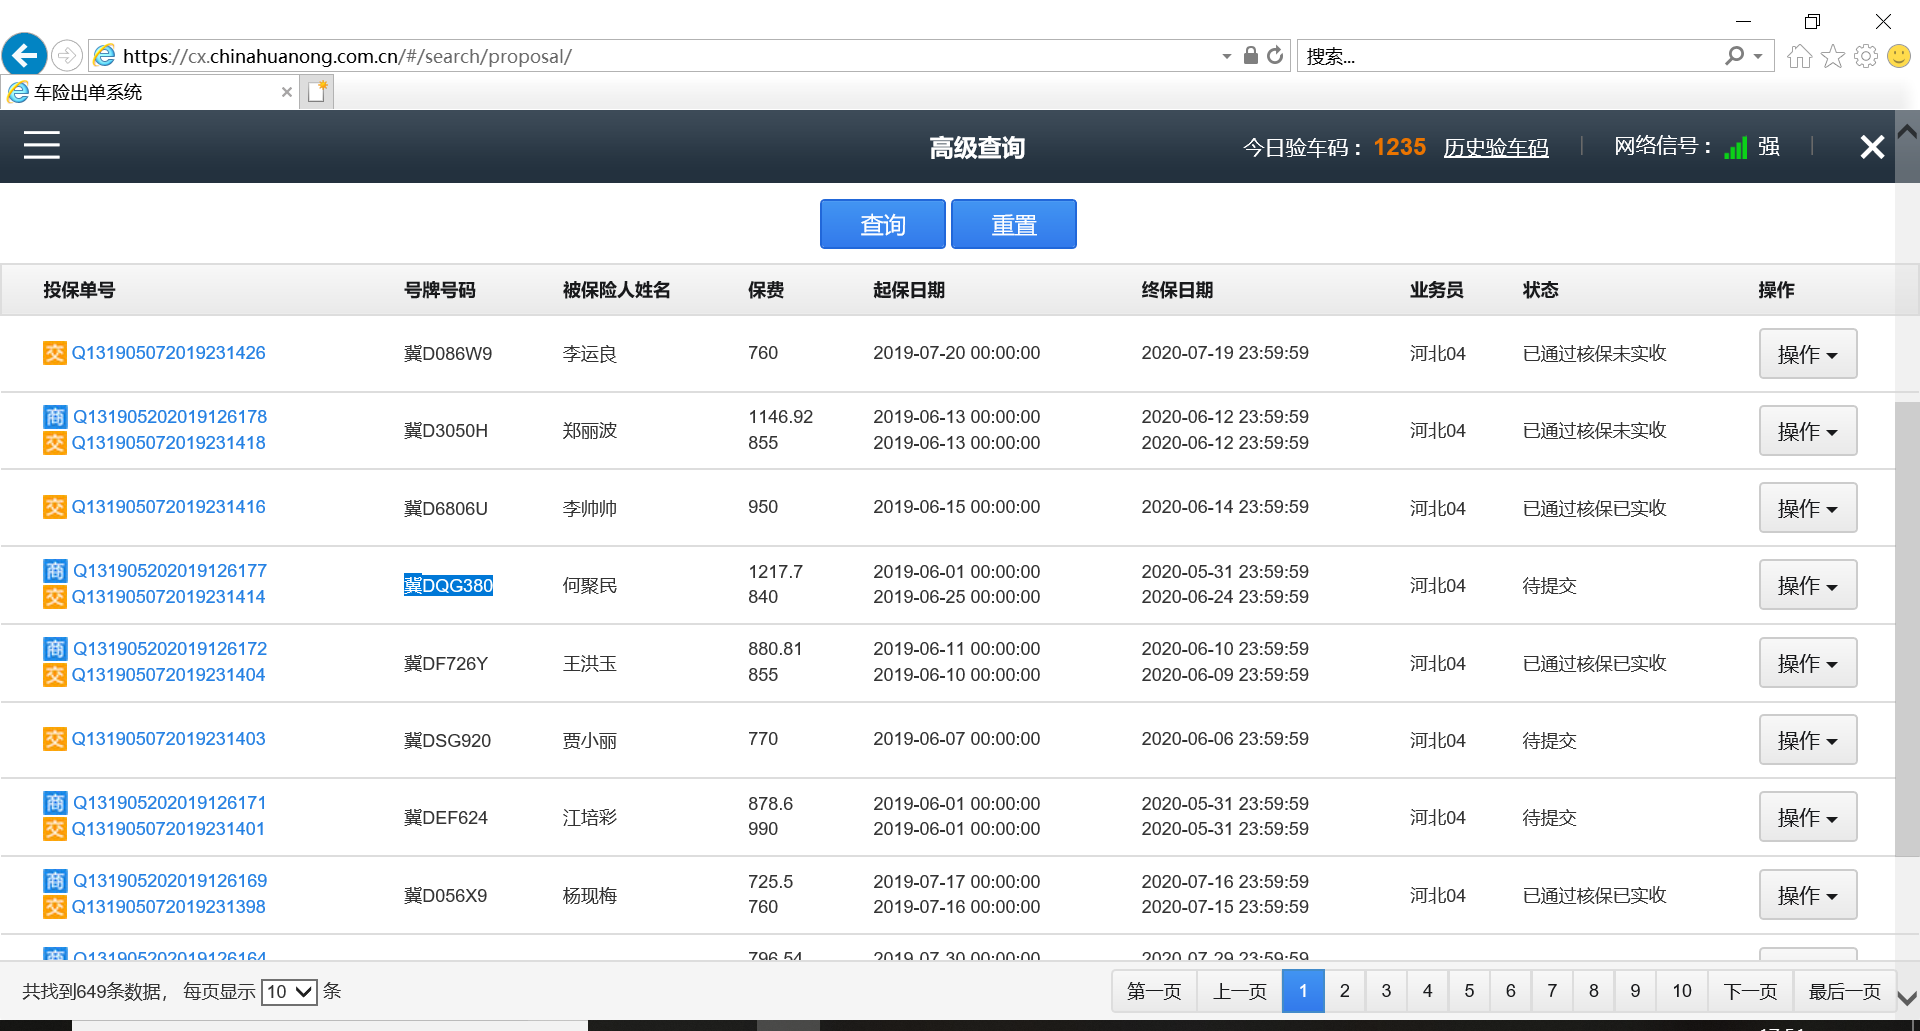Click the orange 交 icon for policy Q131905072019231426
Viewport: 1920px width, 1031px height.
(54, 353)
